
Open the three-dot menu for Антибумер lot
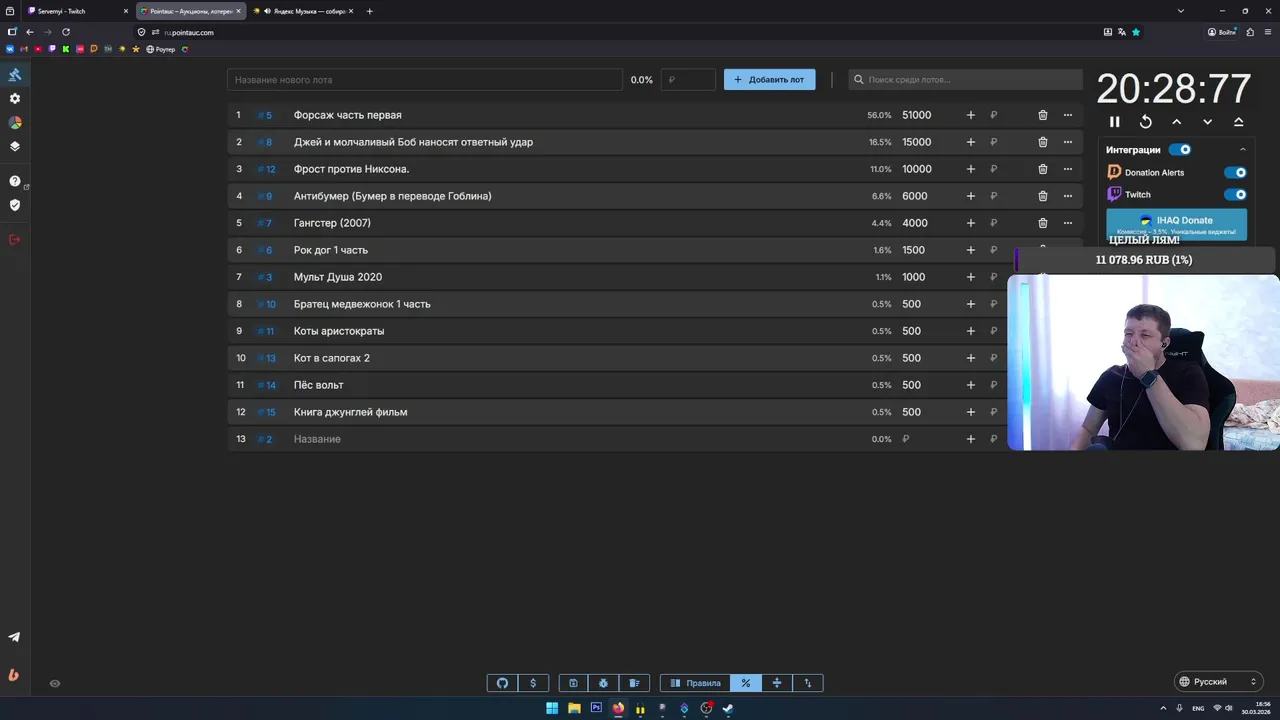tap(1068, 196)
